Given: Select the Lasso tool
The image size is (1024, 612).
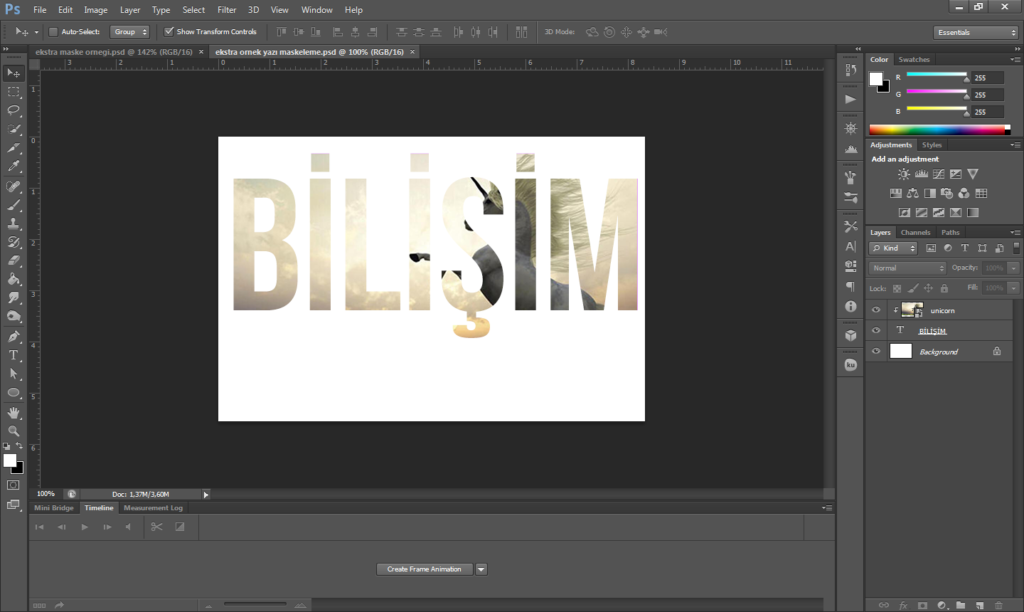Looking at the screenshot, I should coord(14,110).
